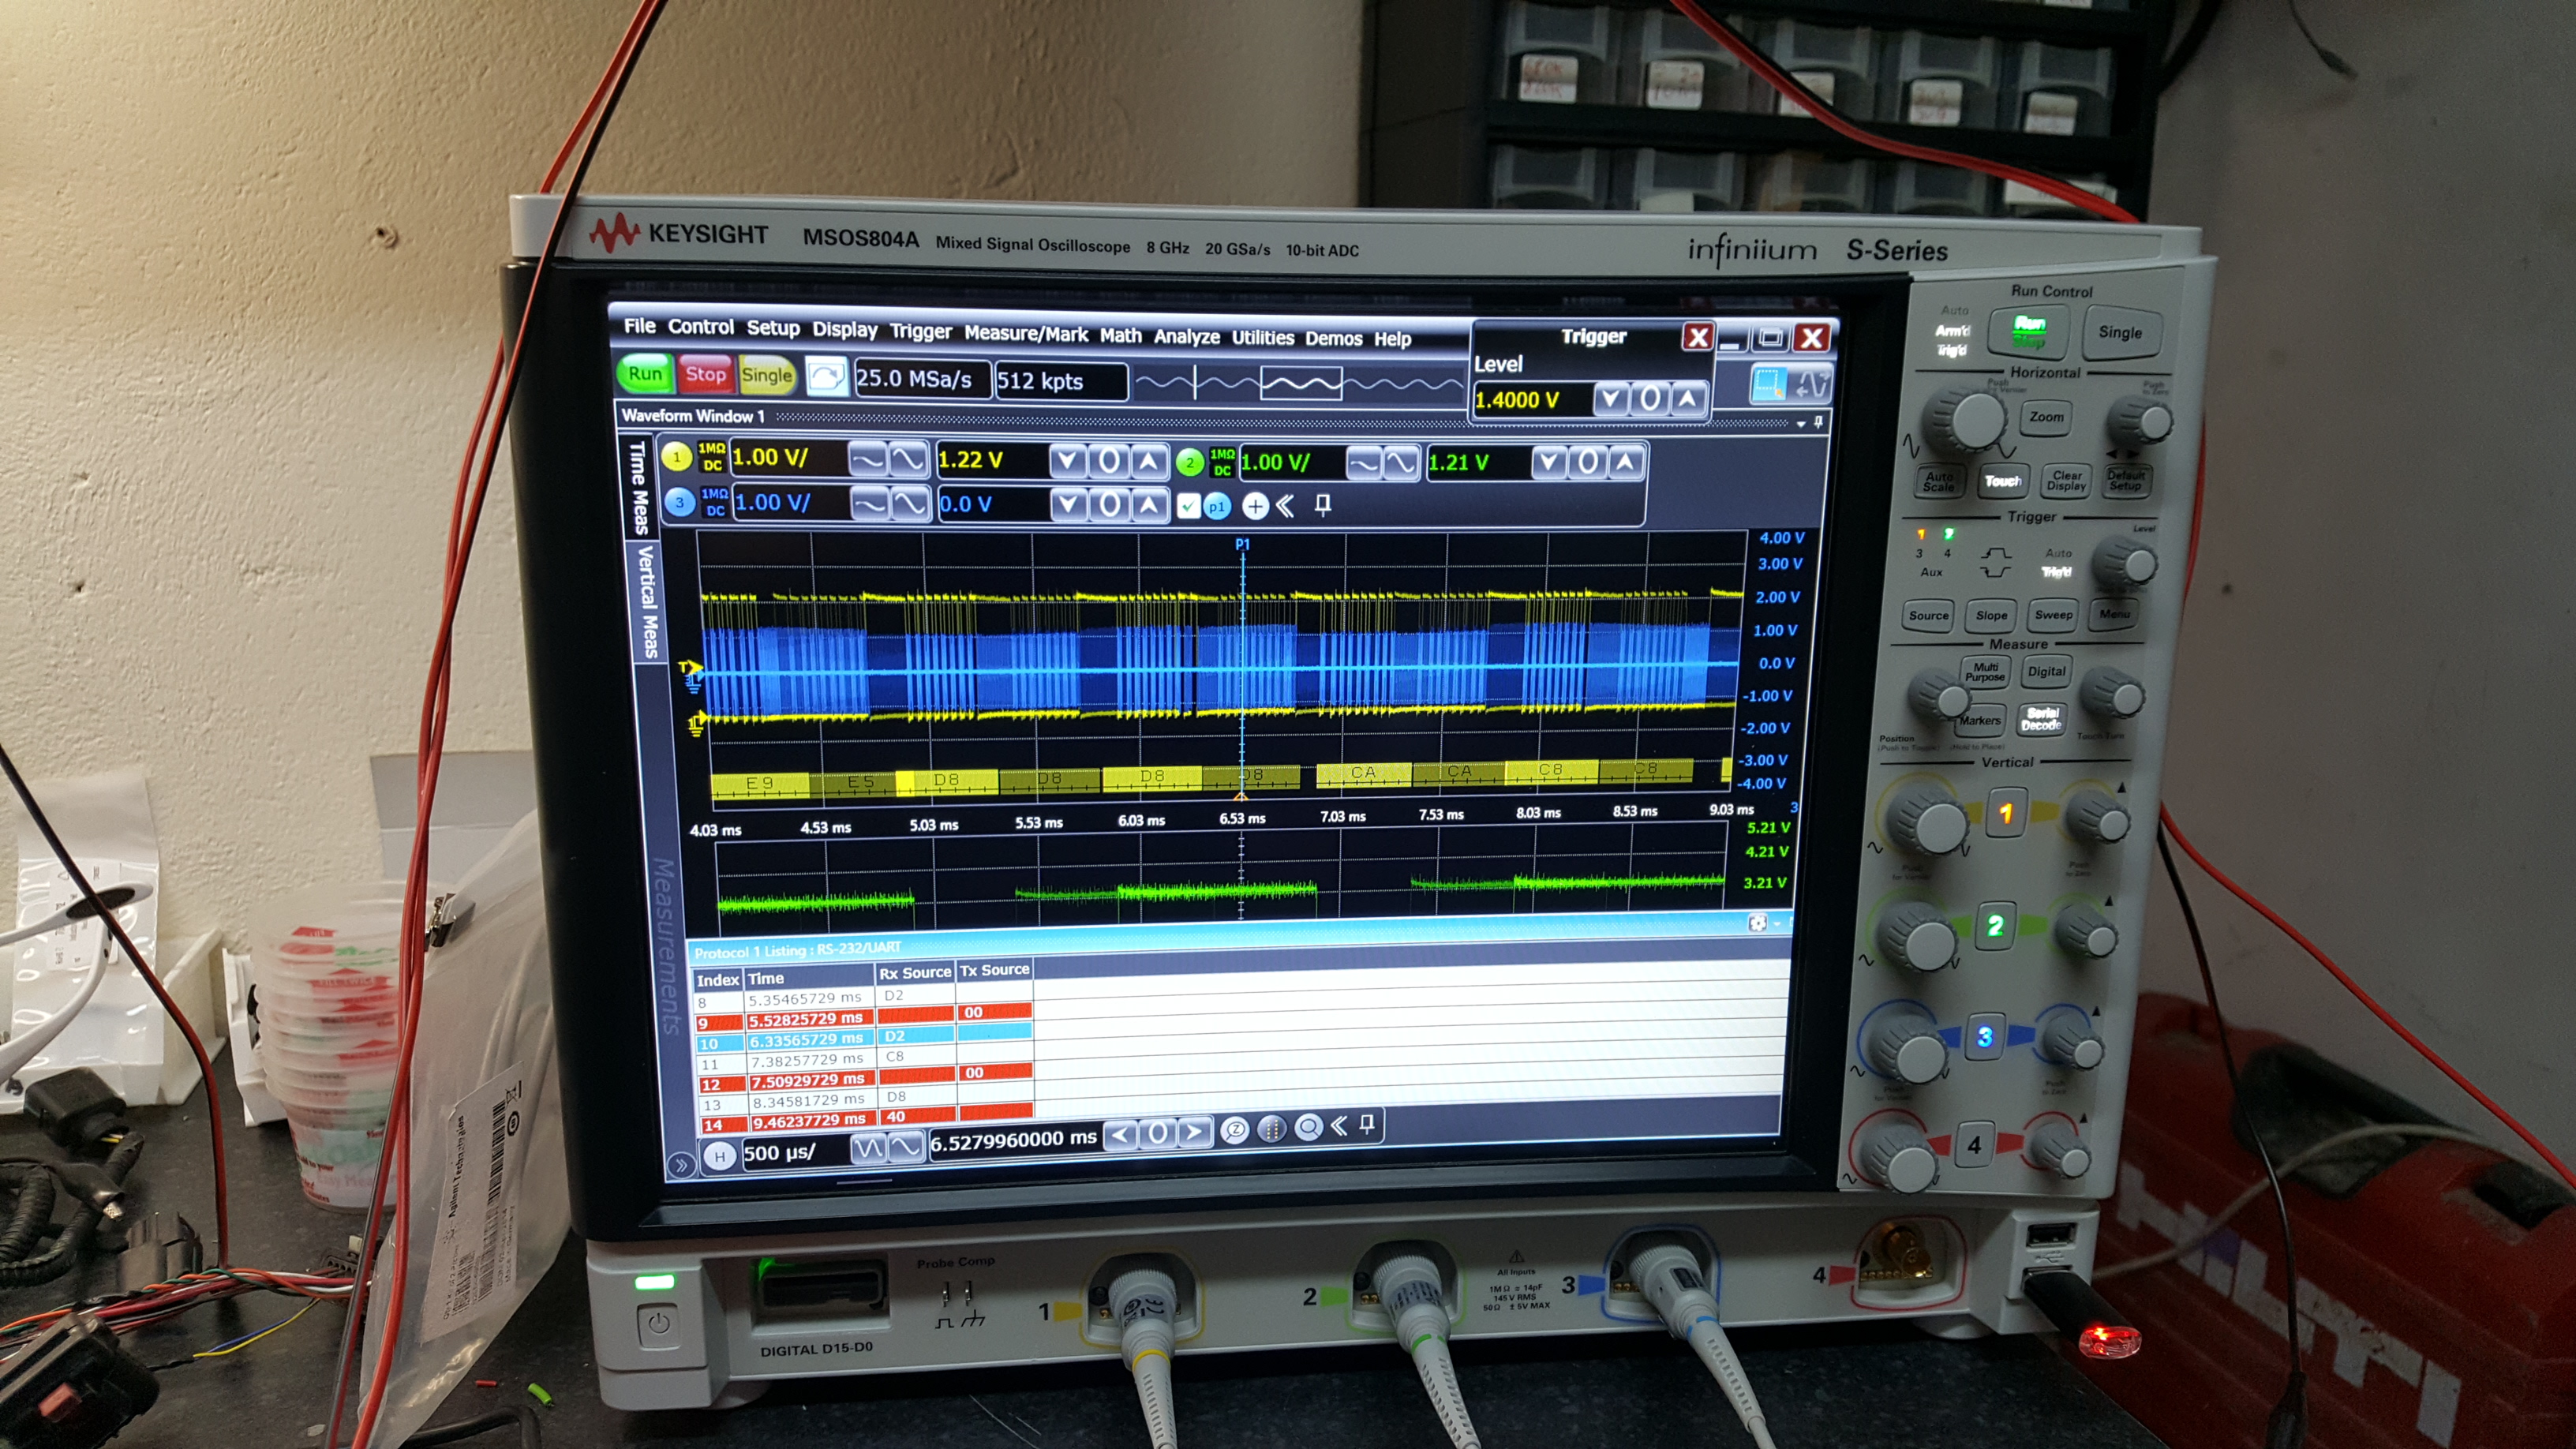
Task: Open the Measure/Mark menu
Action: point(1025,334)
